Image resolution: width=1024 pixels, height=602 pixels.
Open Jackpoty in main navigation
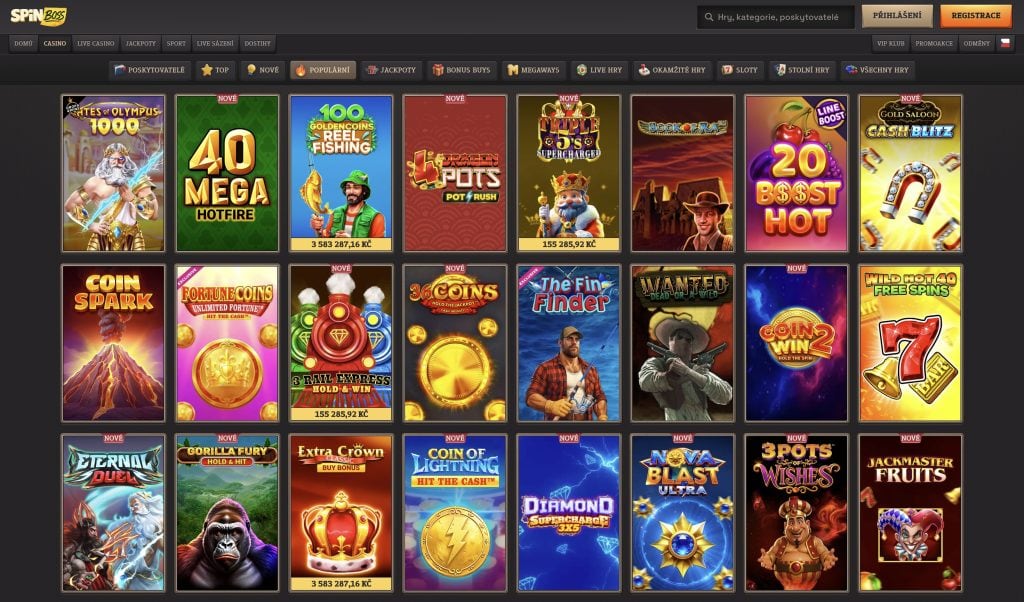coord(141,44)
